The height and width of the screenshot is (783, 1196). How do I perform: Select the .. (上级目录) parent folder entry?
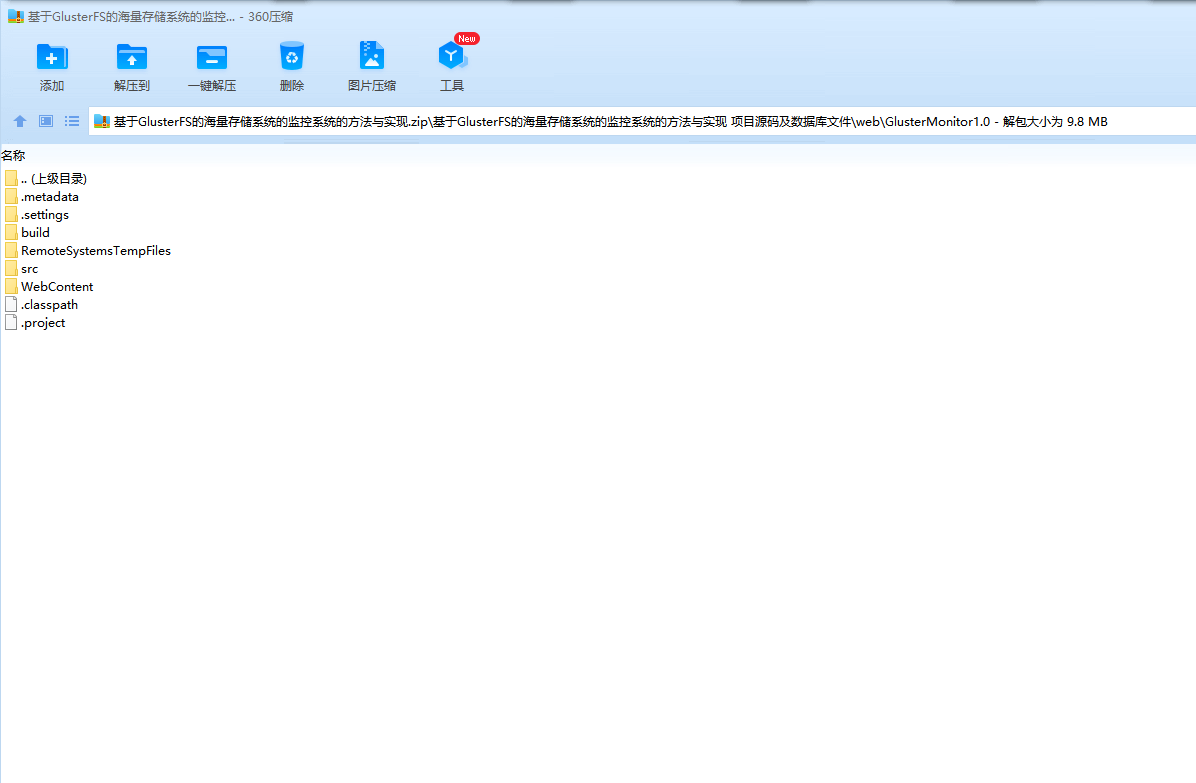[x=46, y=178]
